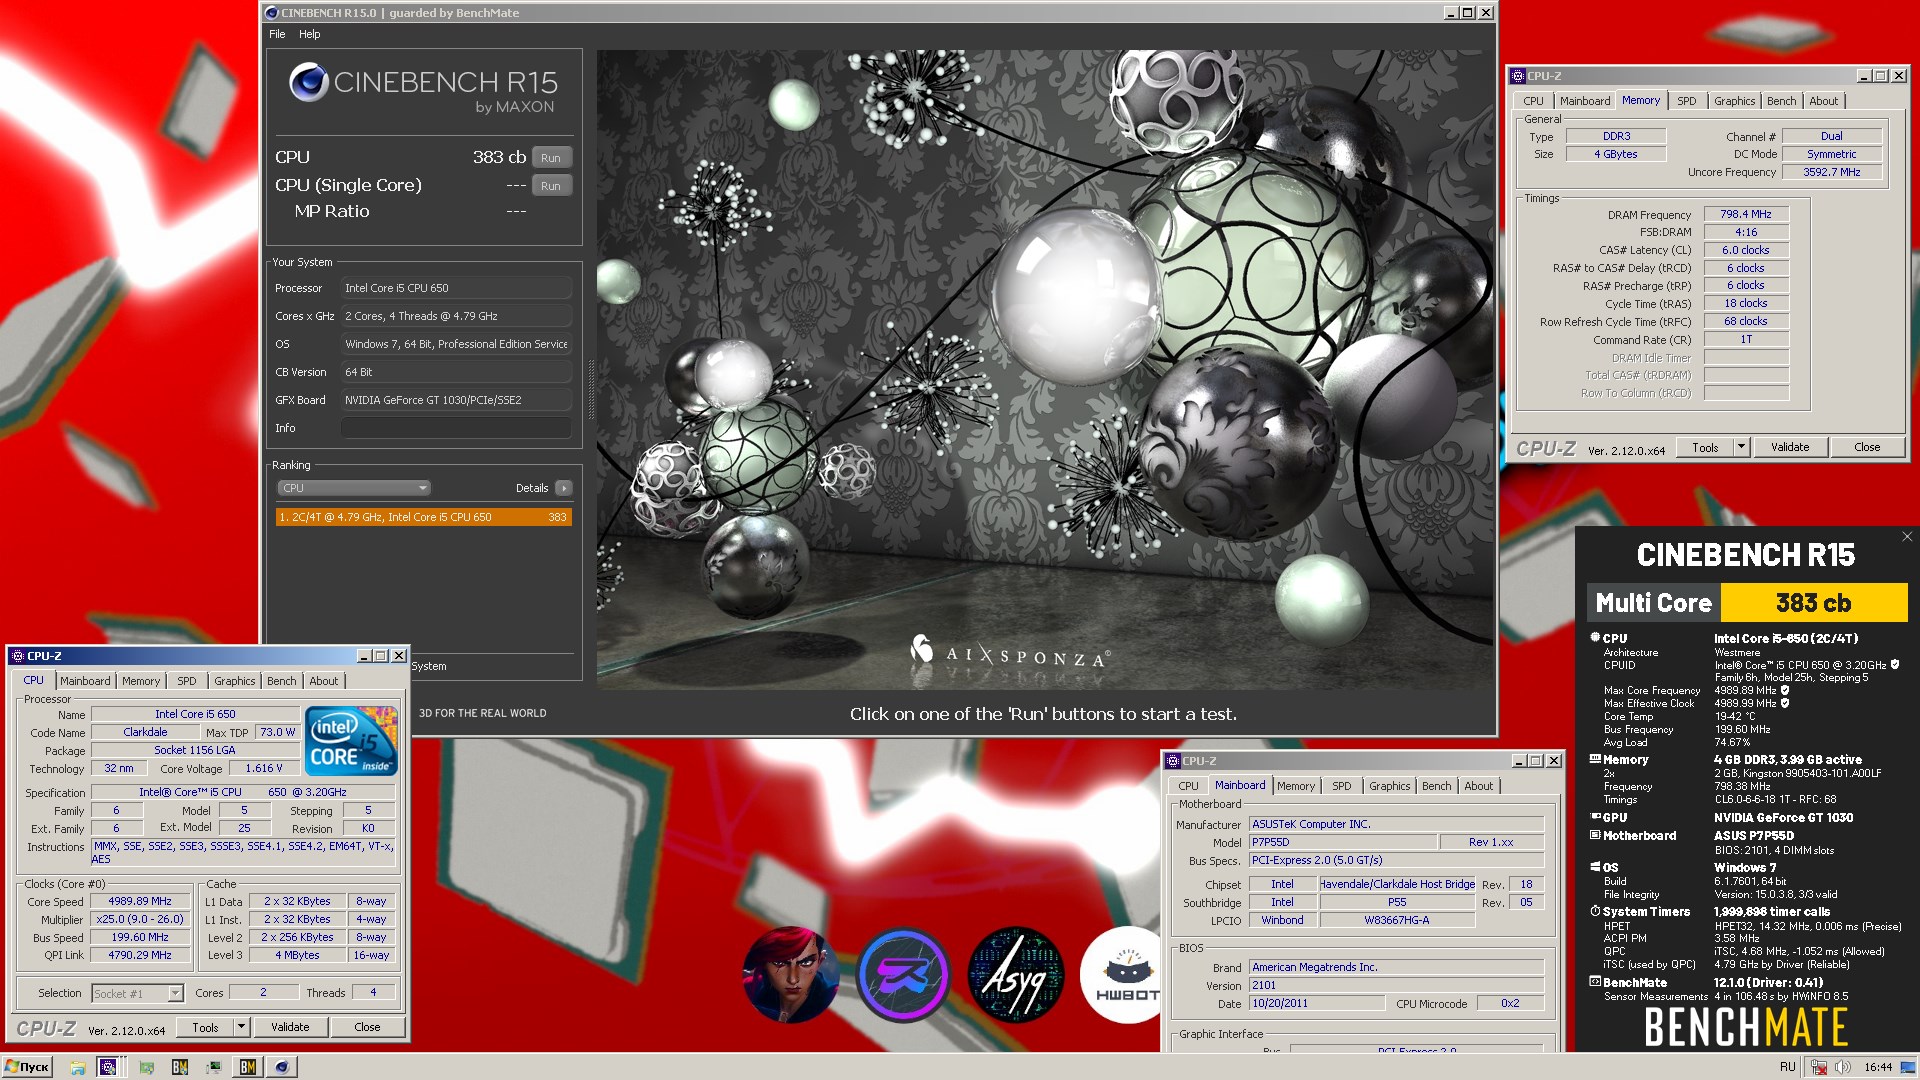The image size is (1920, 1080).
Task: Switch to the running BenchMate taskbar button
Action: pyautogui.click(x=247, y=1067)
